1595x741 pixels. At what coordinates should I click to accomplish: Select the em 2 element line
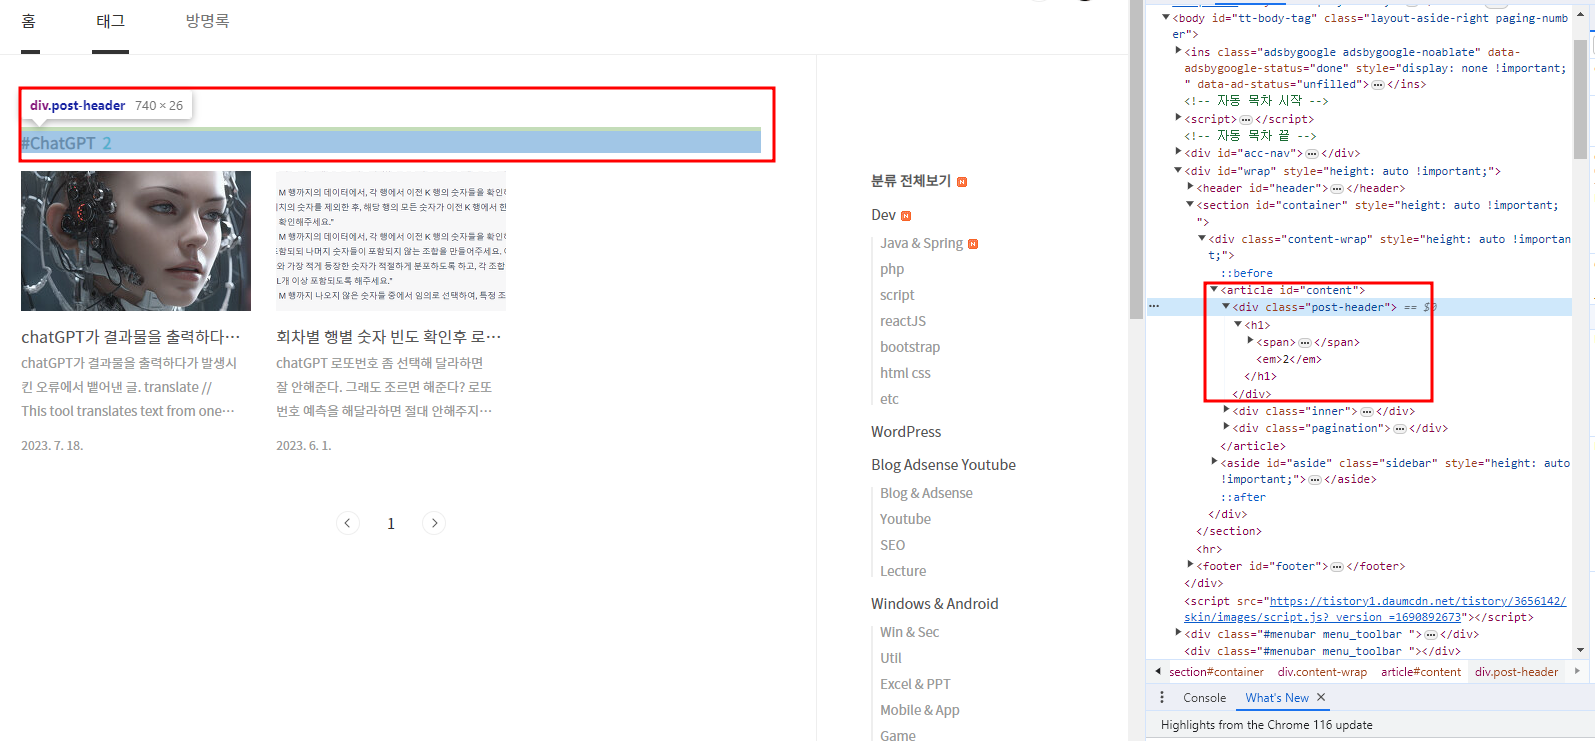(x=1289, y=359)
